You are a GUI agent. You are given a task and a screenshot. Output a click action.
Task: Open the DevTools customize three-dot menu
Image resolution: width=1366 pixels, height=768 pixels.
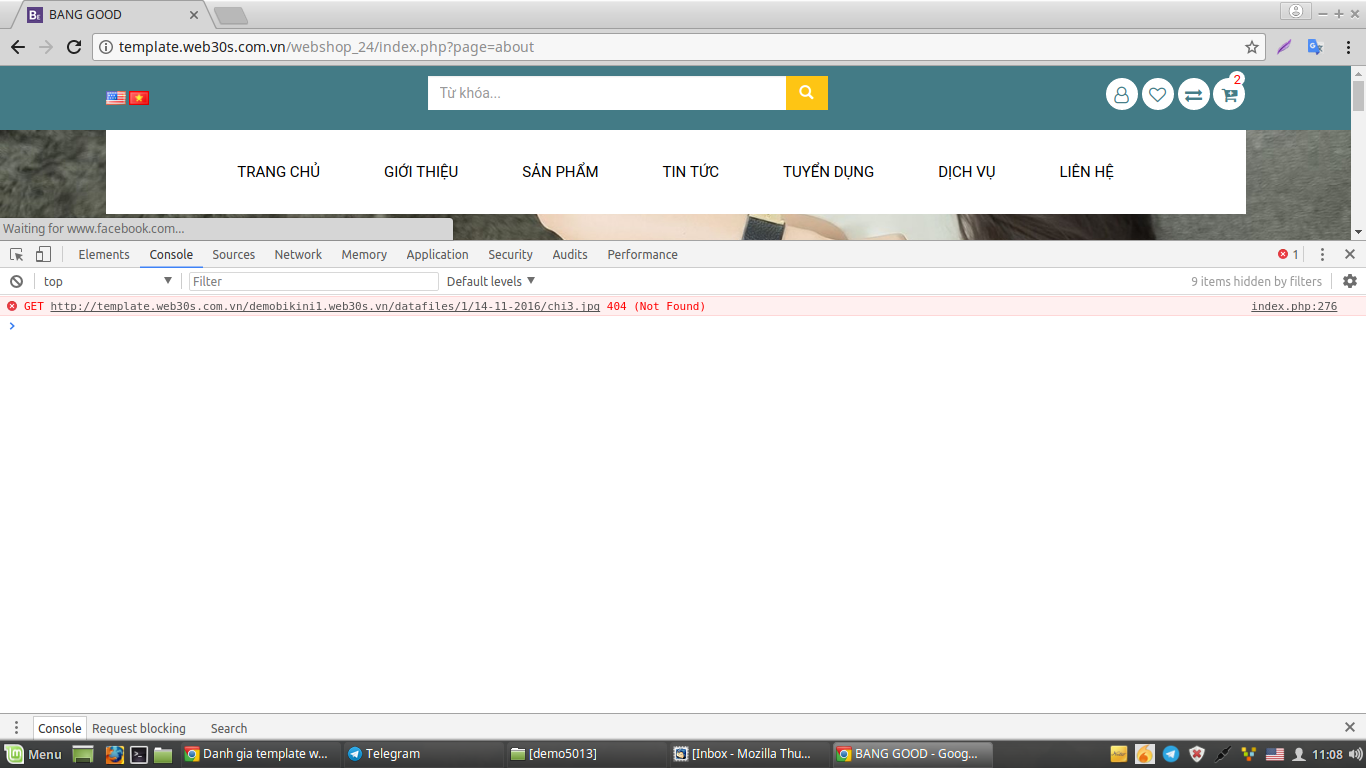[x=1322, y=254]
